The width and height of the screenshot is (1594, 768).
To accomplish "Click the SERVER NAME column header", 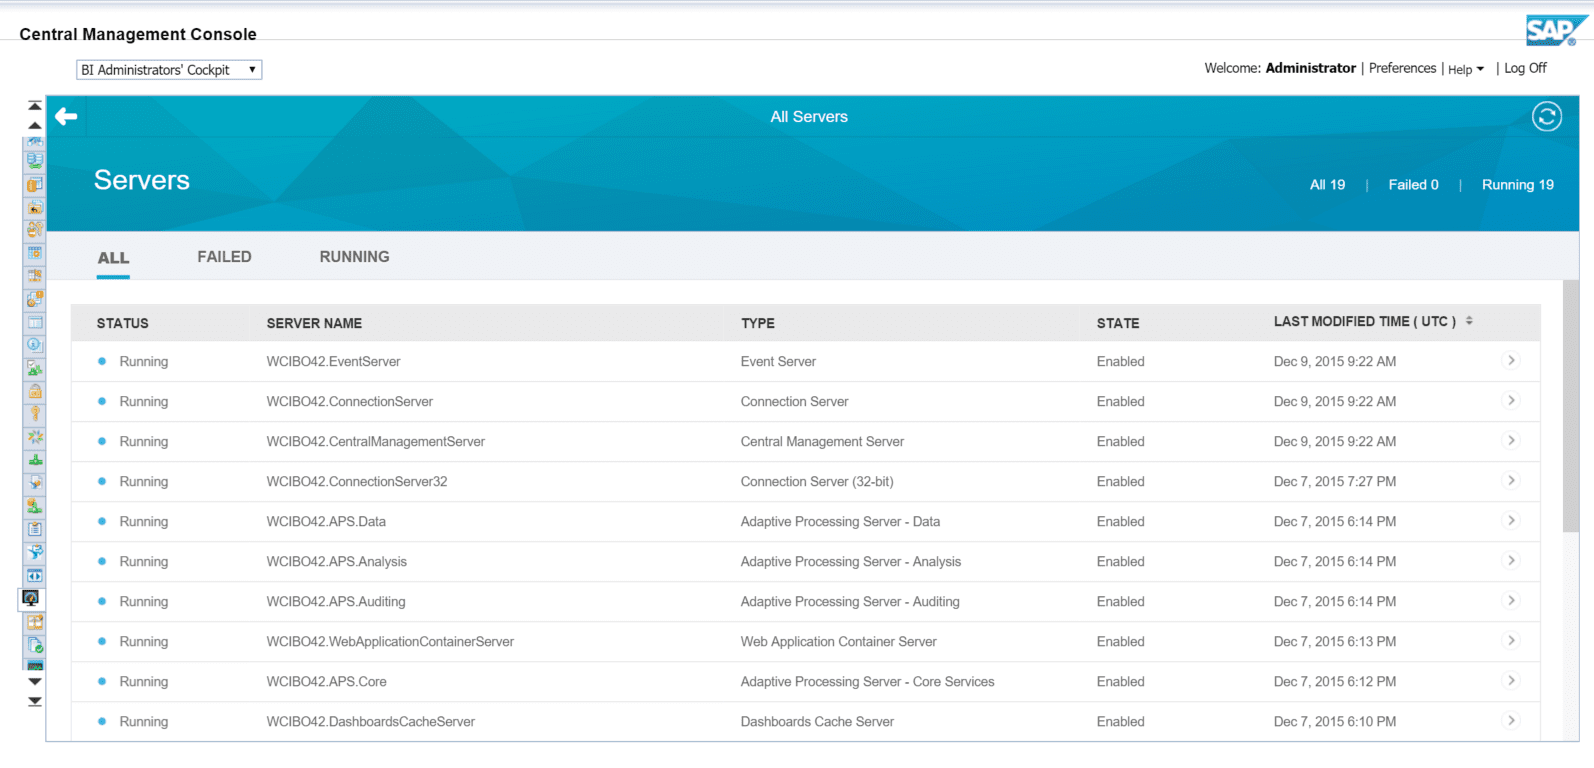I will [x=314, y=323].
